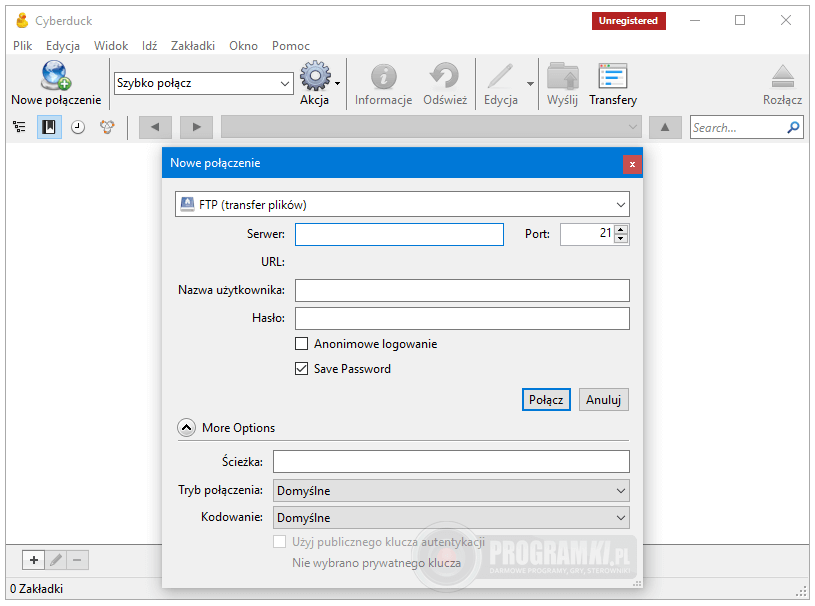Focus the Nazwa użytkownika field
815x606 pixels.
tap(462, 290)
